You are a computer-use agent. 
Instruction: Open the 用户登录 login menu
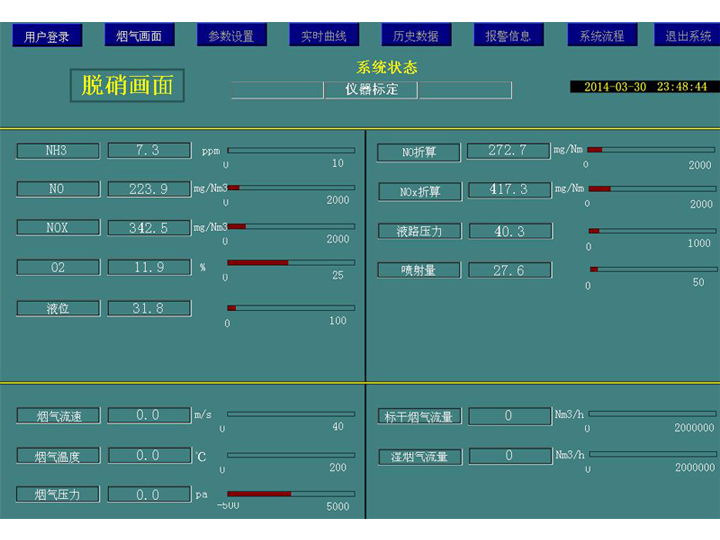[47, 36]
